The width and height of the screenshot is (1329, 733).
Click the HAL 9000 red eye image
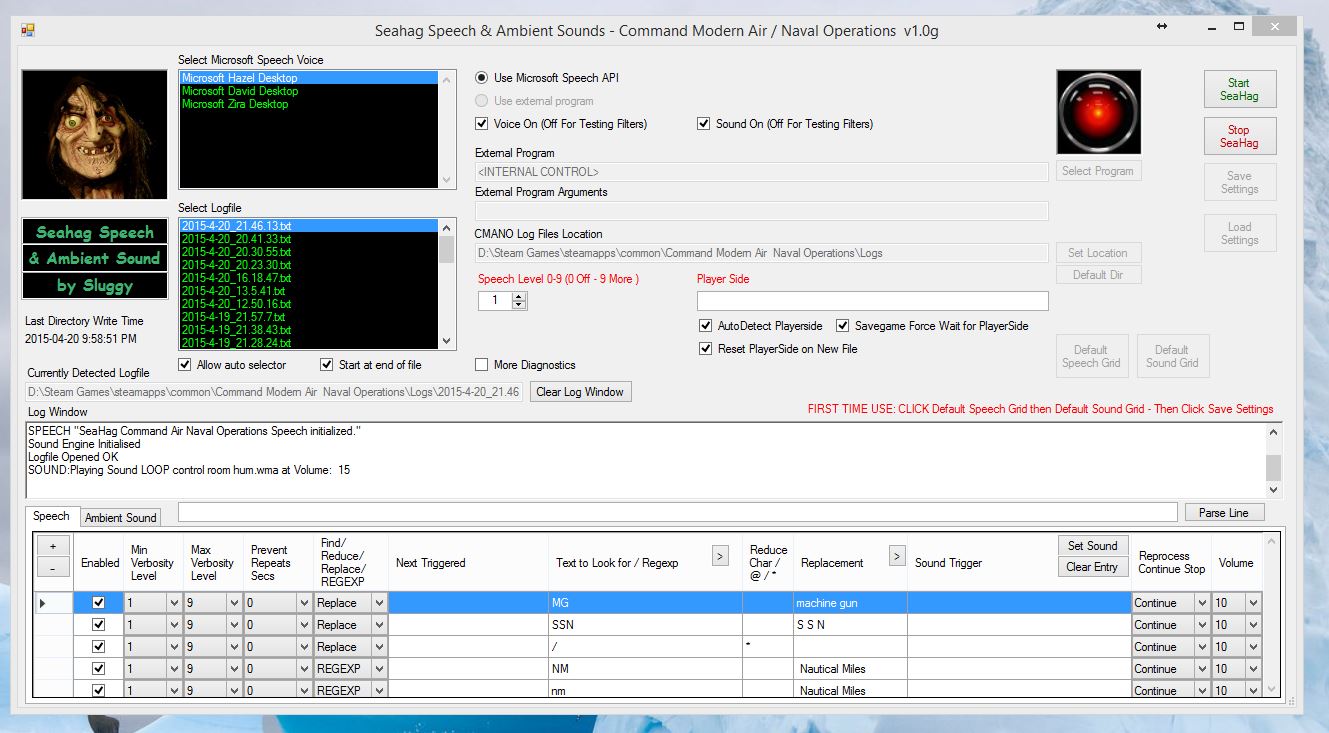[1098, 112]
